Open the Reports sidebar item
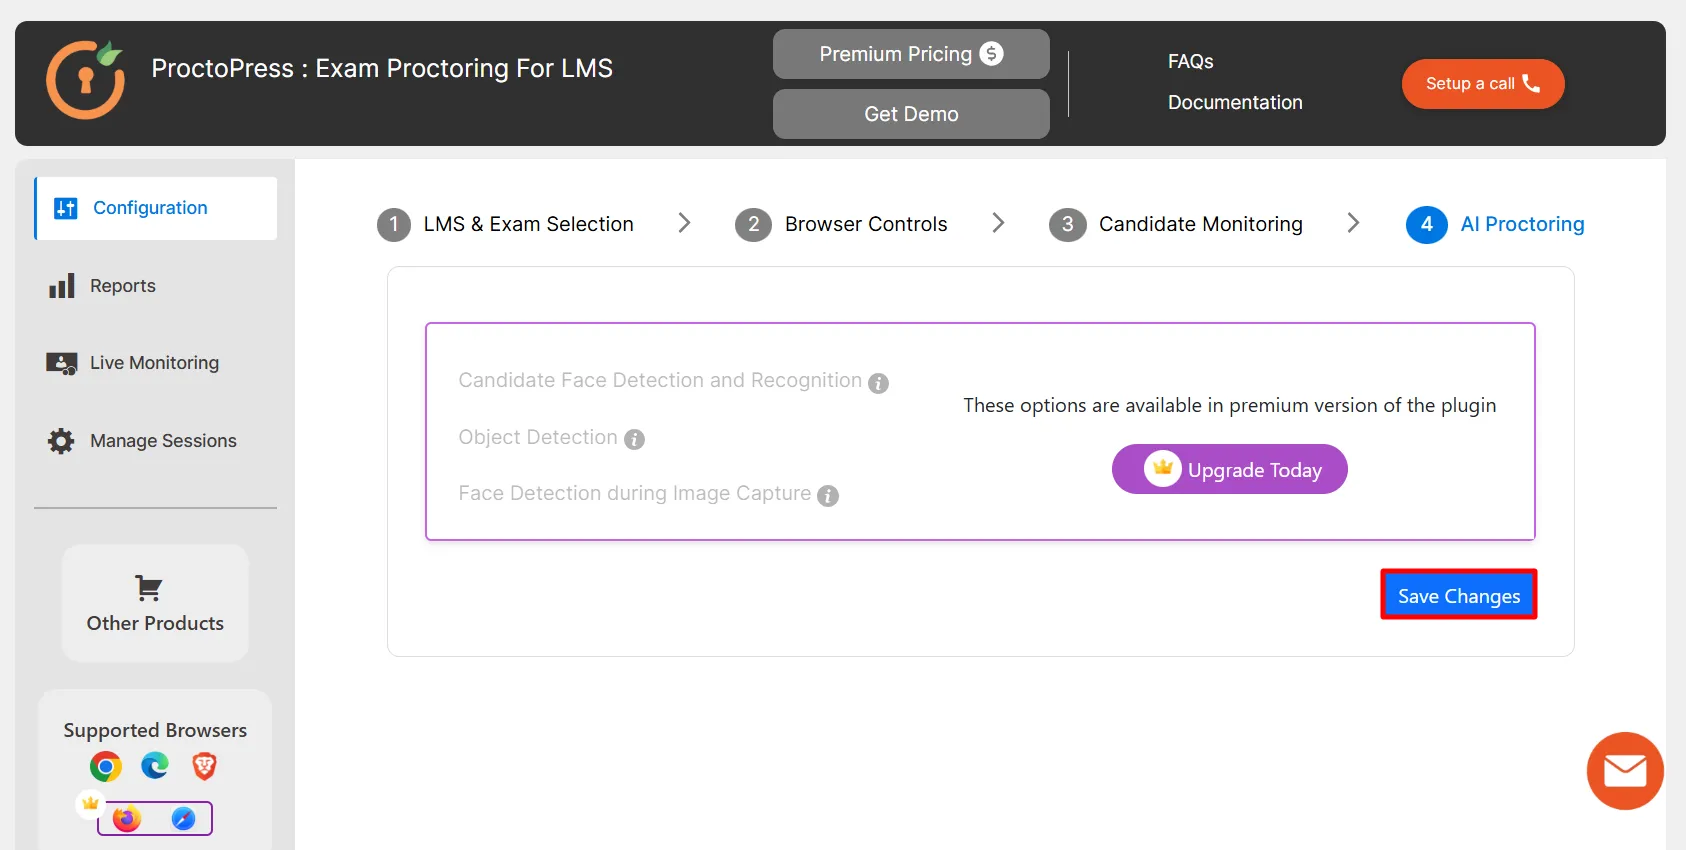Image resolution: width=1686 pixels, height=850 pixels. pyautogui.click(x=123, y=286)
